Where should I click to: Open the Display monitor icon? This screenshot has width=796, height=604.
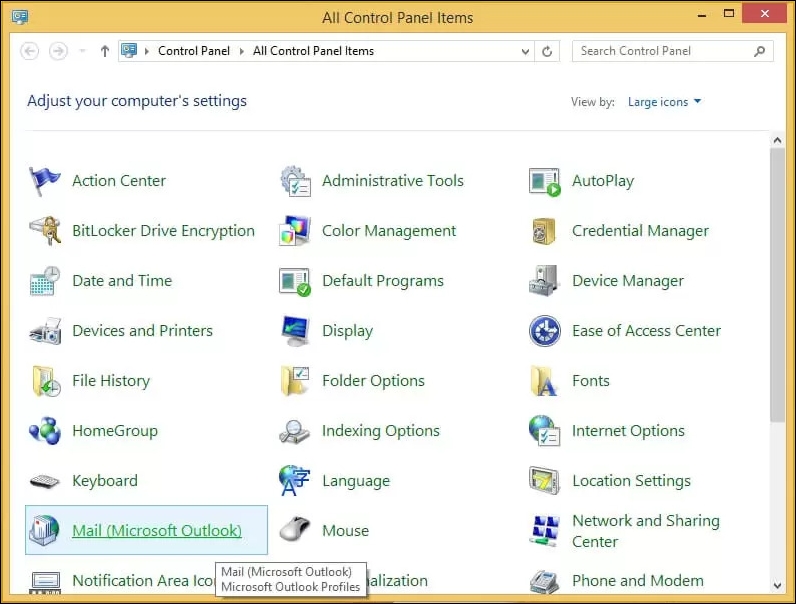click(295, 331)
